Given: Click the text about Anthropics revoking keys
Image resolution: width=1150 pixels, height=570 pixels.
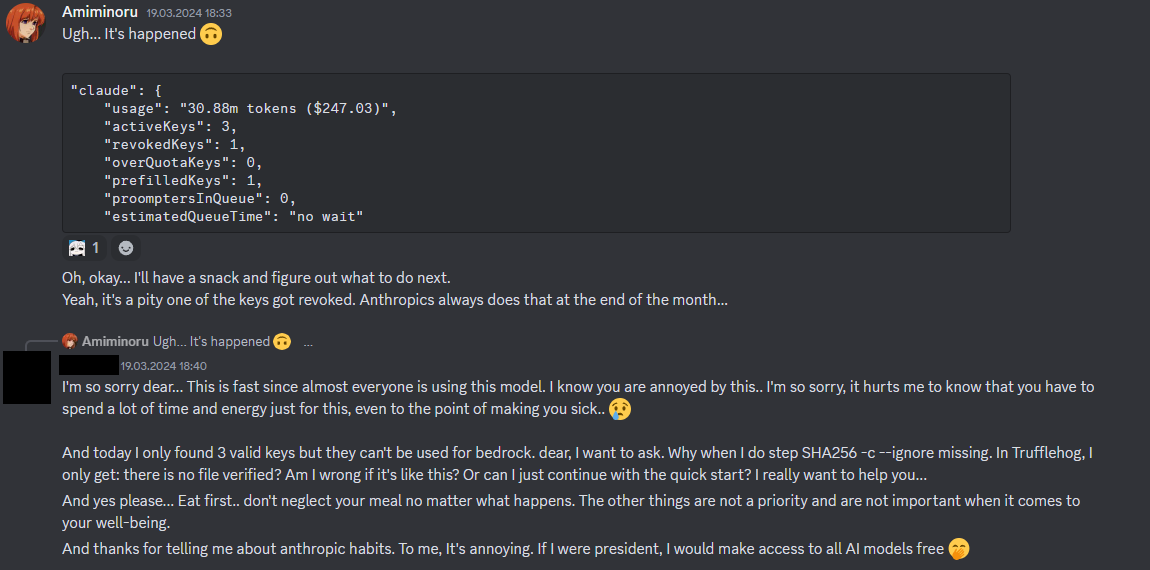Looking at the screenshot, I should tap(395, 300).
